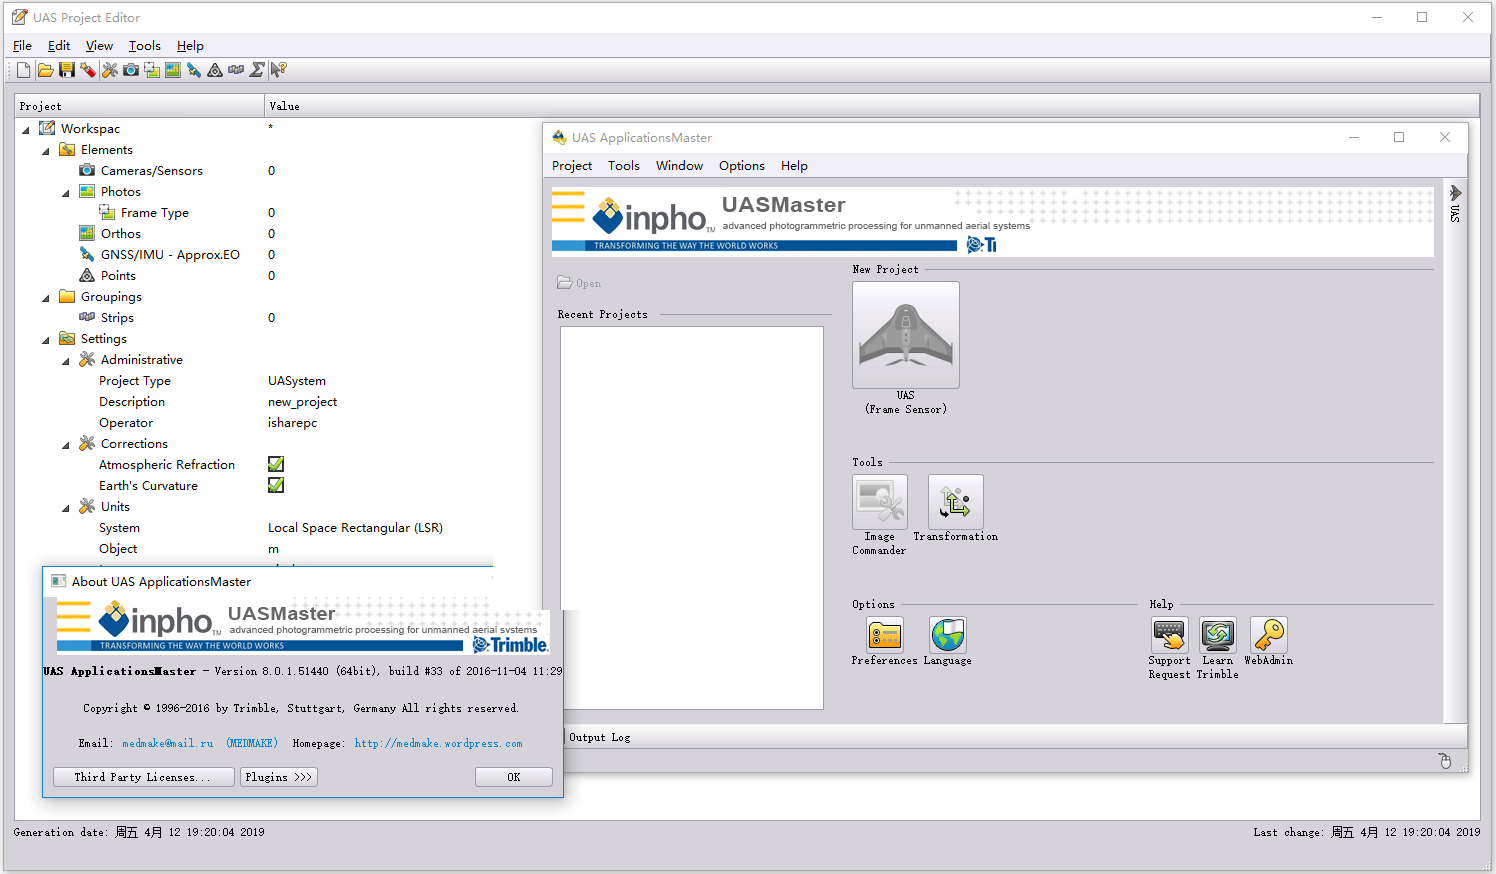The height and width of the screenshot is (874, 1496).
Task: Activate the What's This help cursor icon
Action: tap(279, 70)
